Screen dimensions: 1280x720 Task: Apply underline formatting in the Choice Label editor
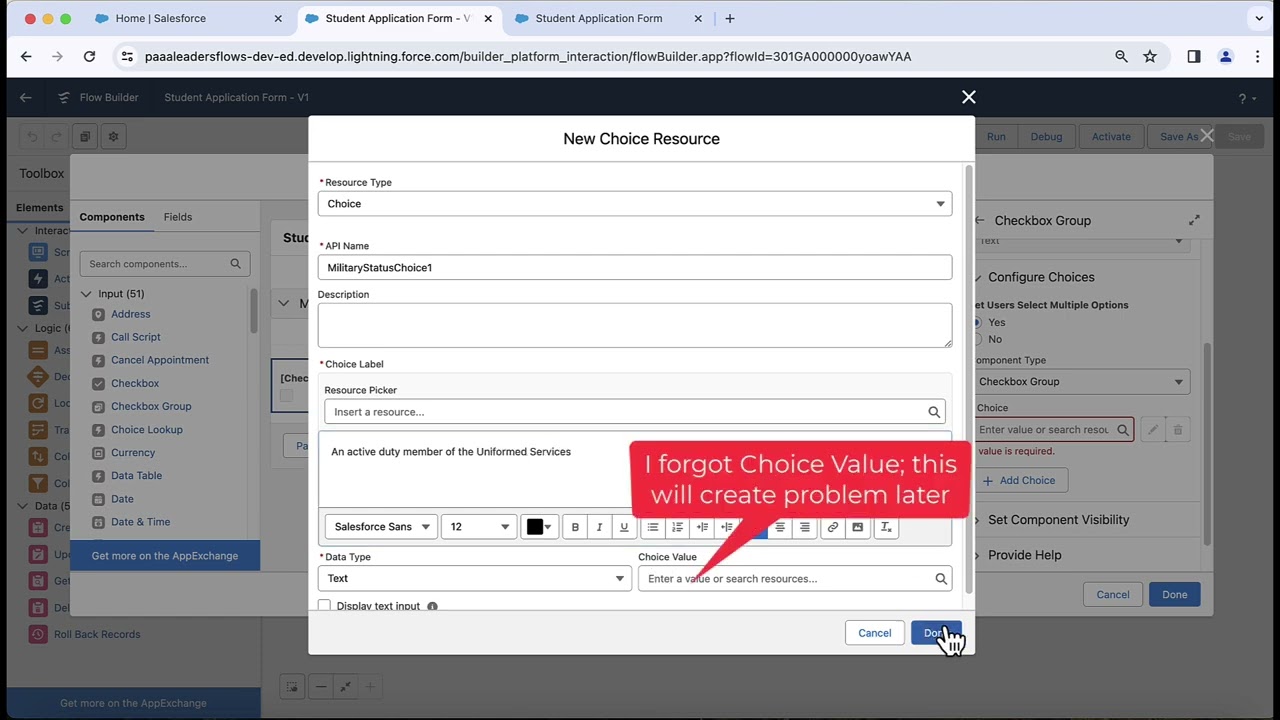click(624, 527)
